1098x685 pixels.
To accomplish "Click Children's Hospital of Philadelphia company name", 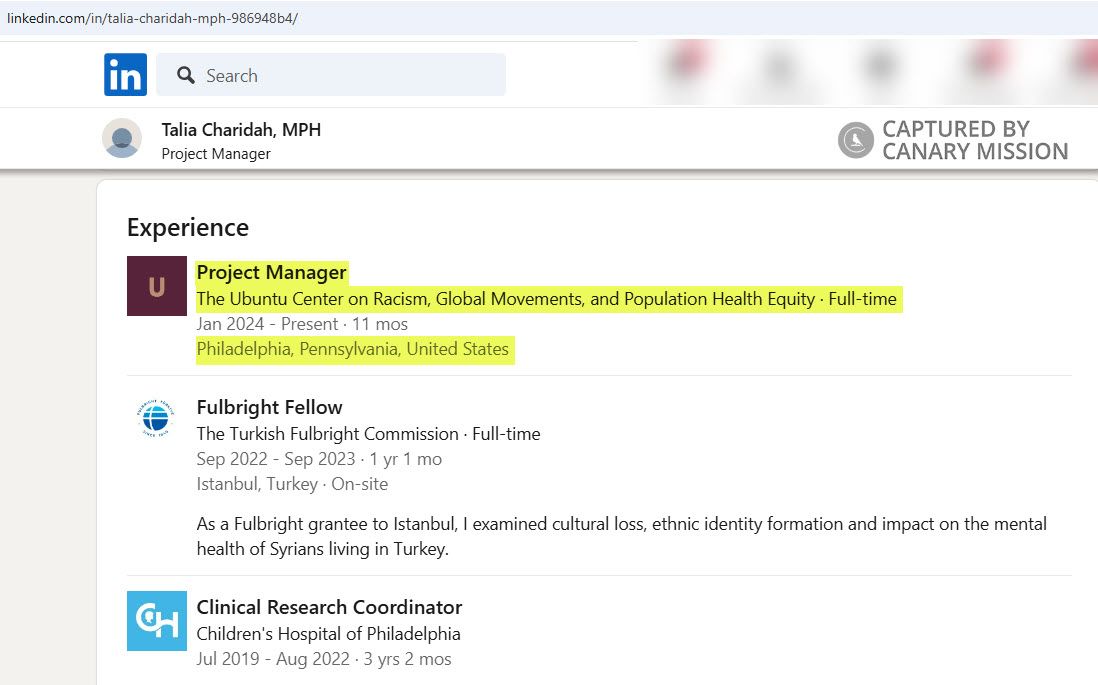I will pos(328,633).
